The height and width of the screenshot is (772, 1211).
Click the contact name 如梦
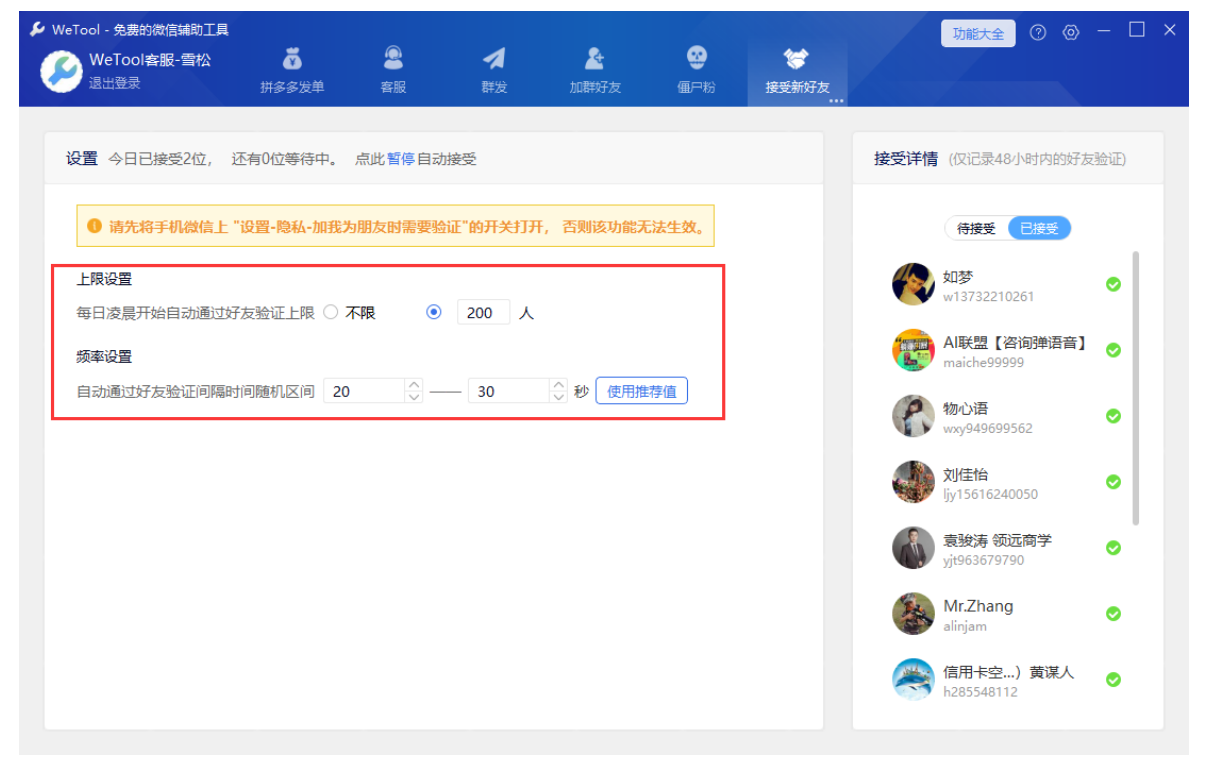coord(958,276)
